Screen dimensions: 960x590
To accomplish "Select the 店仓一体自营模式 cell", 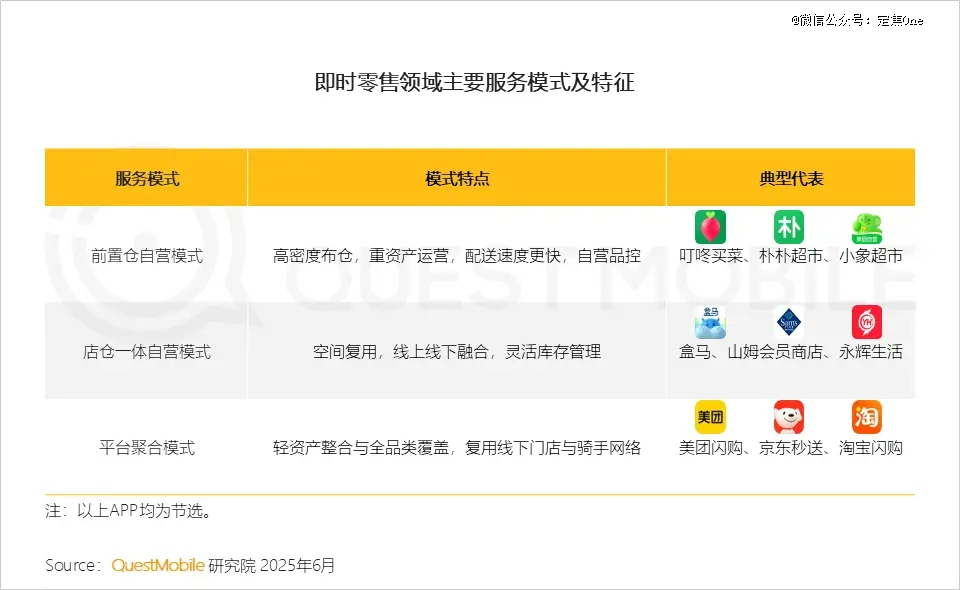I will pos(145,351).
